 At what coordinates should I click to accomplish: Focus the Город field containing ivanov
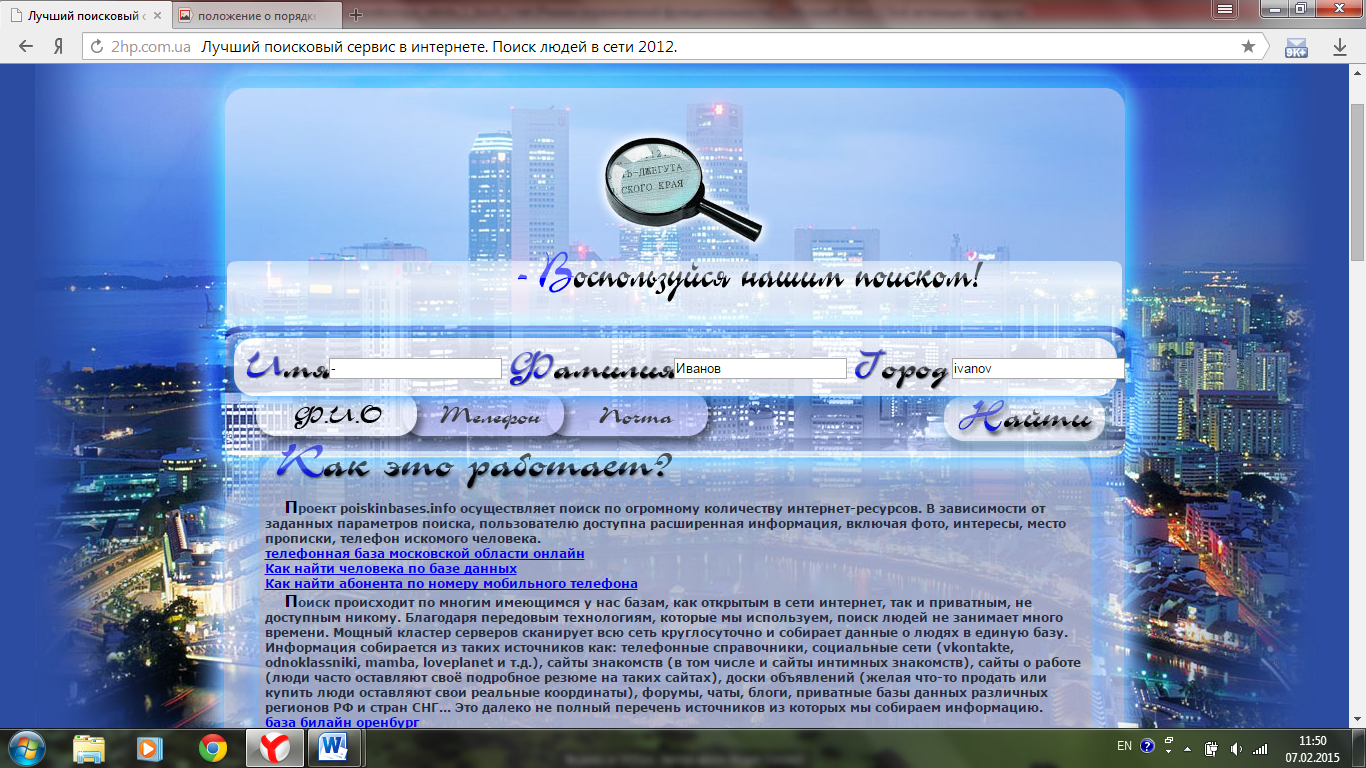[x=1037, y=368]
